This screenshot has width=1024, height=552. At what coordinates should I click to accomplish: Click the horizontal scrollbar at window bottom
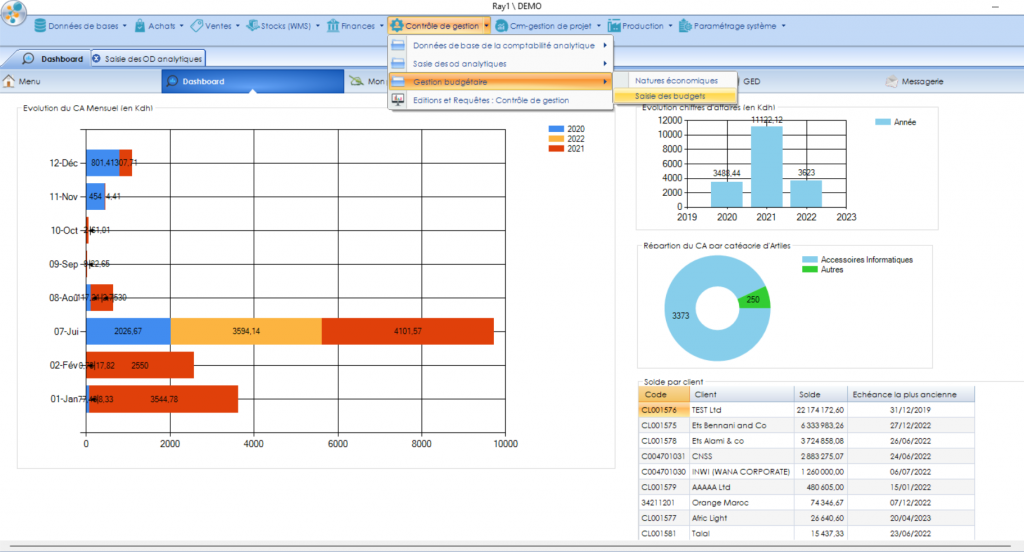coord(512,546)
